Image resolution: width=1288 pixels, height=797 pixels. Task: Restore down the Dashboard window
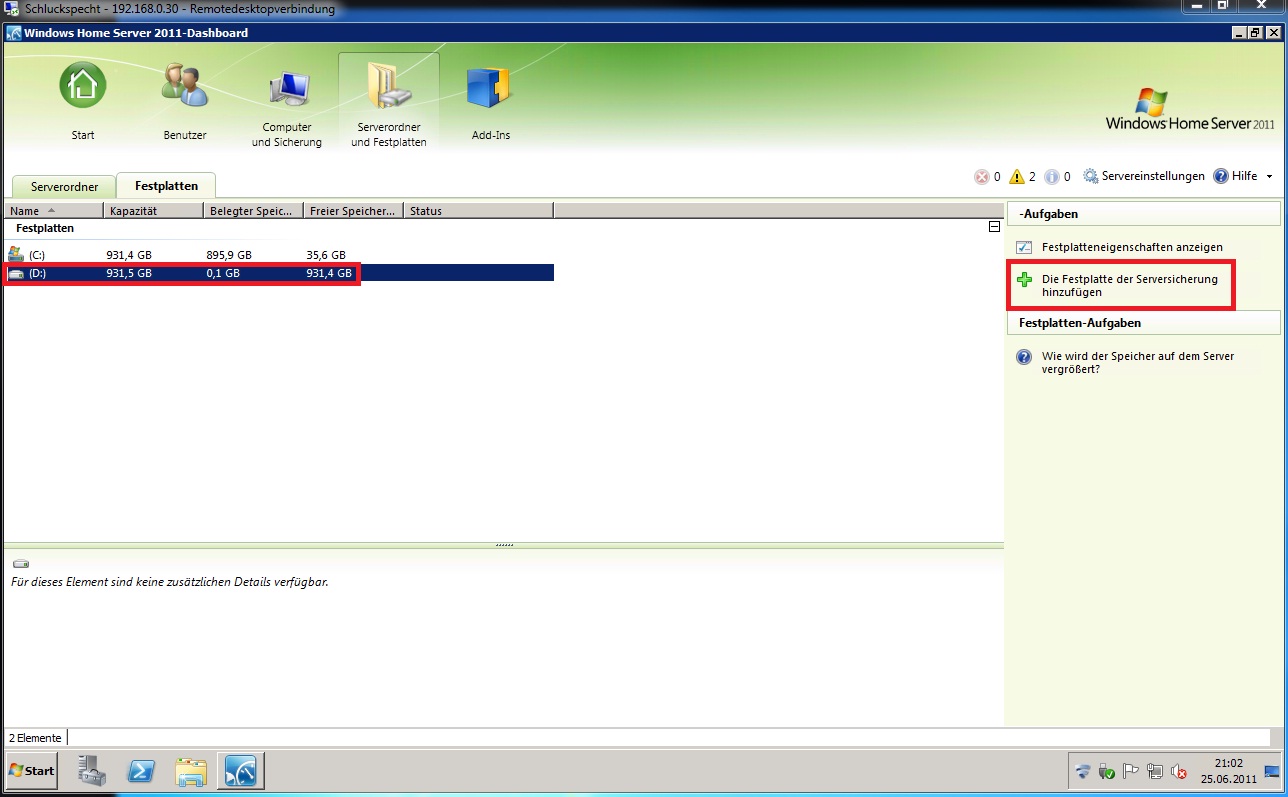(1254, 33)
